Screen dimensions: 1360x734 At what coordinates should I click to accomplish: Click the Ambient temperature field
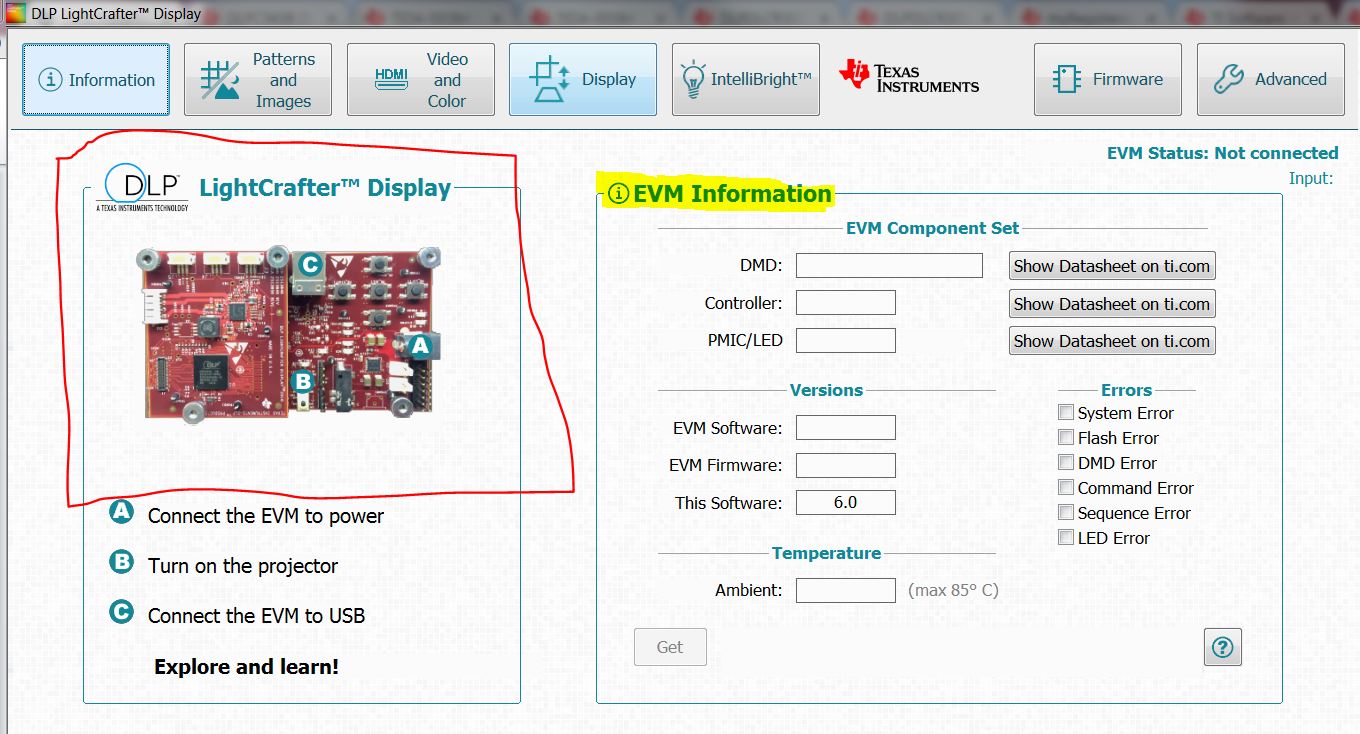pyautogui.click(x=846, y=590)
